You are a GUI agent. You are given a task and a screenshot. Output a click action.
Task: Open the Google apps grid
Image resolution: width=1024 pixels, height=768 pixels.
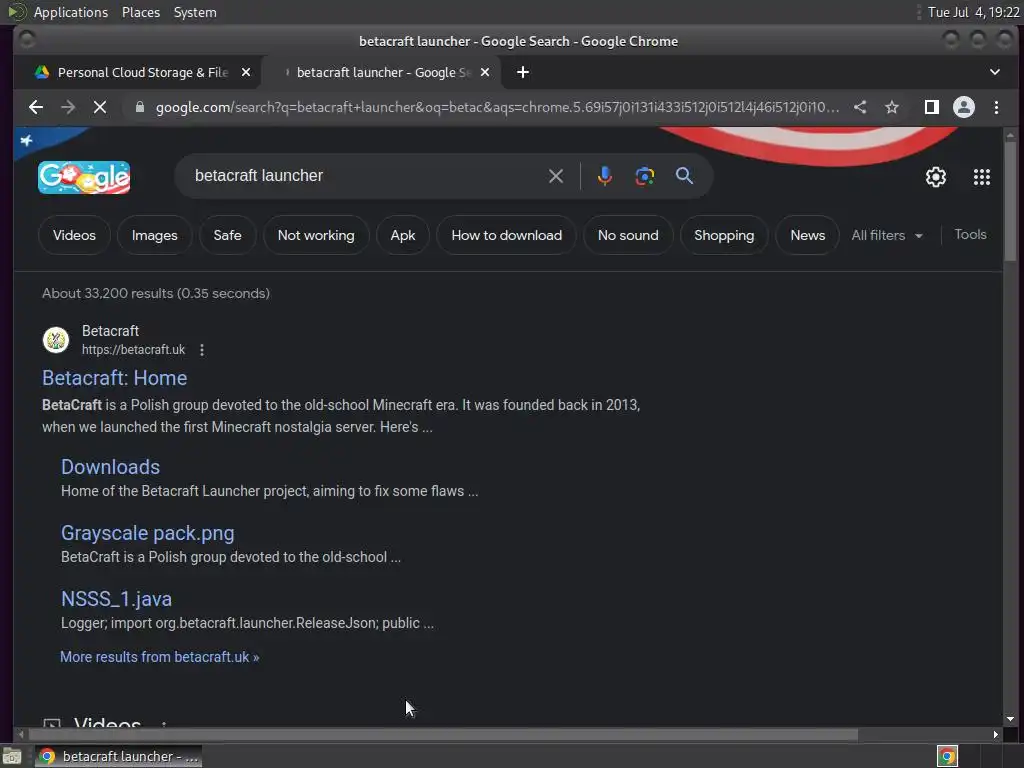982,177
